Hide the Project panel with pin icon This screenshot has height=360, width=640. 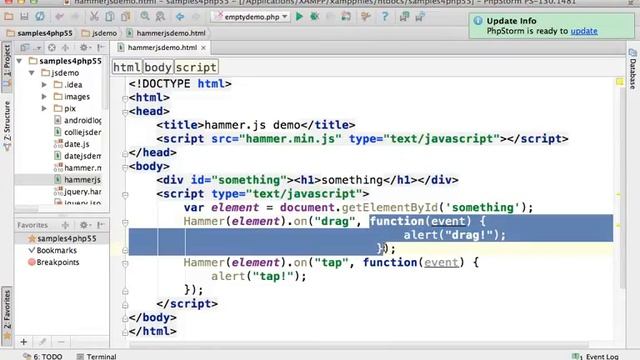tap(100, 48)
